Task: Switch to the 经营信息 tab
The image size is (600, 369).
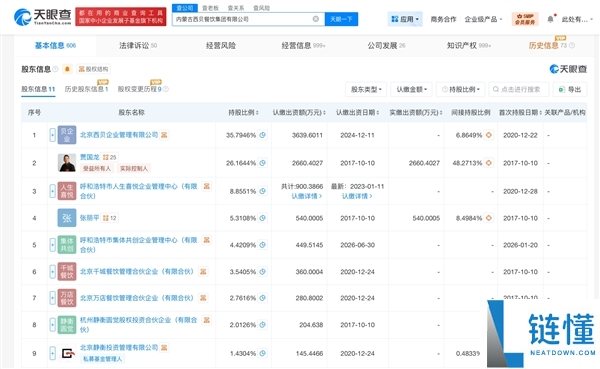Action: (x=303, y=46)
